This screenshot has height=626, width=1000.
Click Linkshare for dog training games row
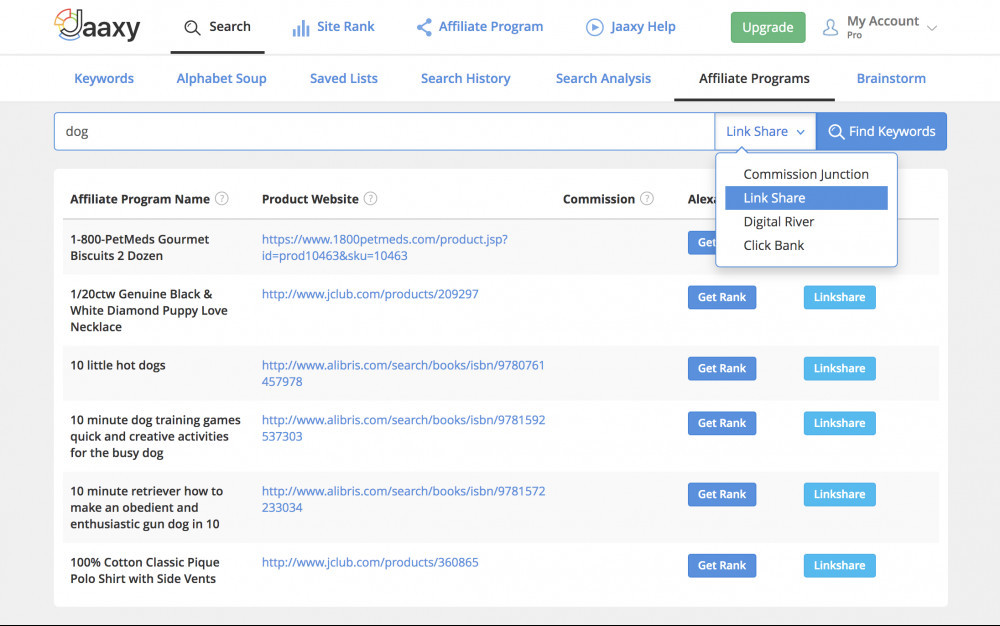839,423
